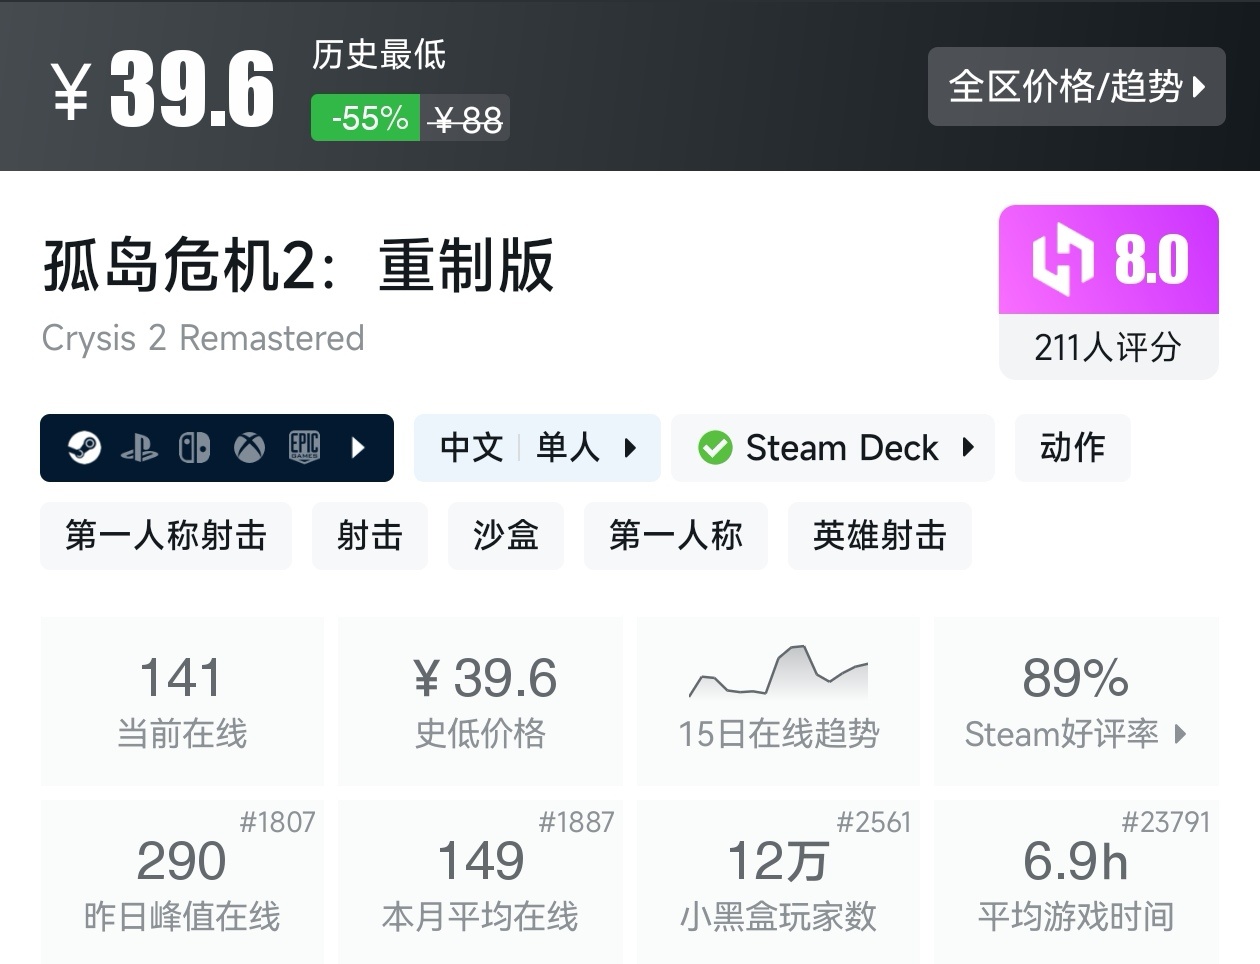The height and width of the screenshot is (964, 1260).
Task: Tap the 英雄射击 tag
Action: click(x=879, y=536)
